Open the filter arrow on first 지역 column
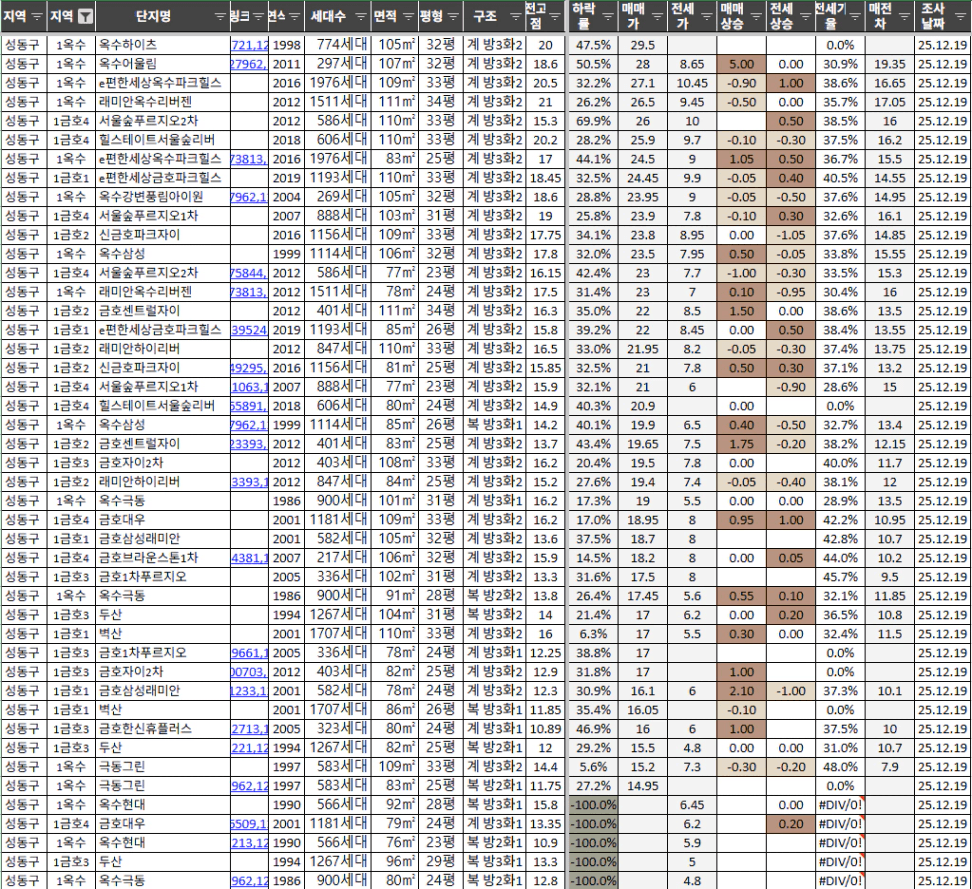Screen dimensions: 972x889 37,17
